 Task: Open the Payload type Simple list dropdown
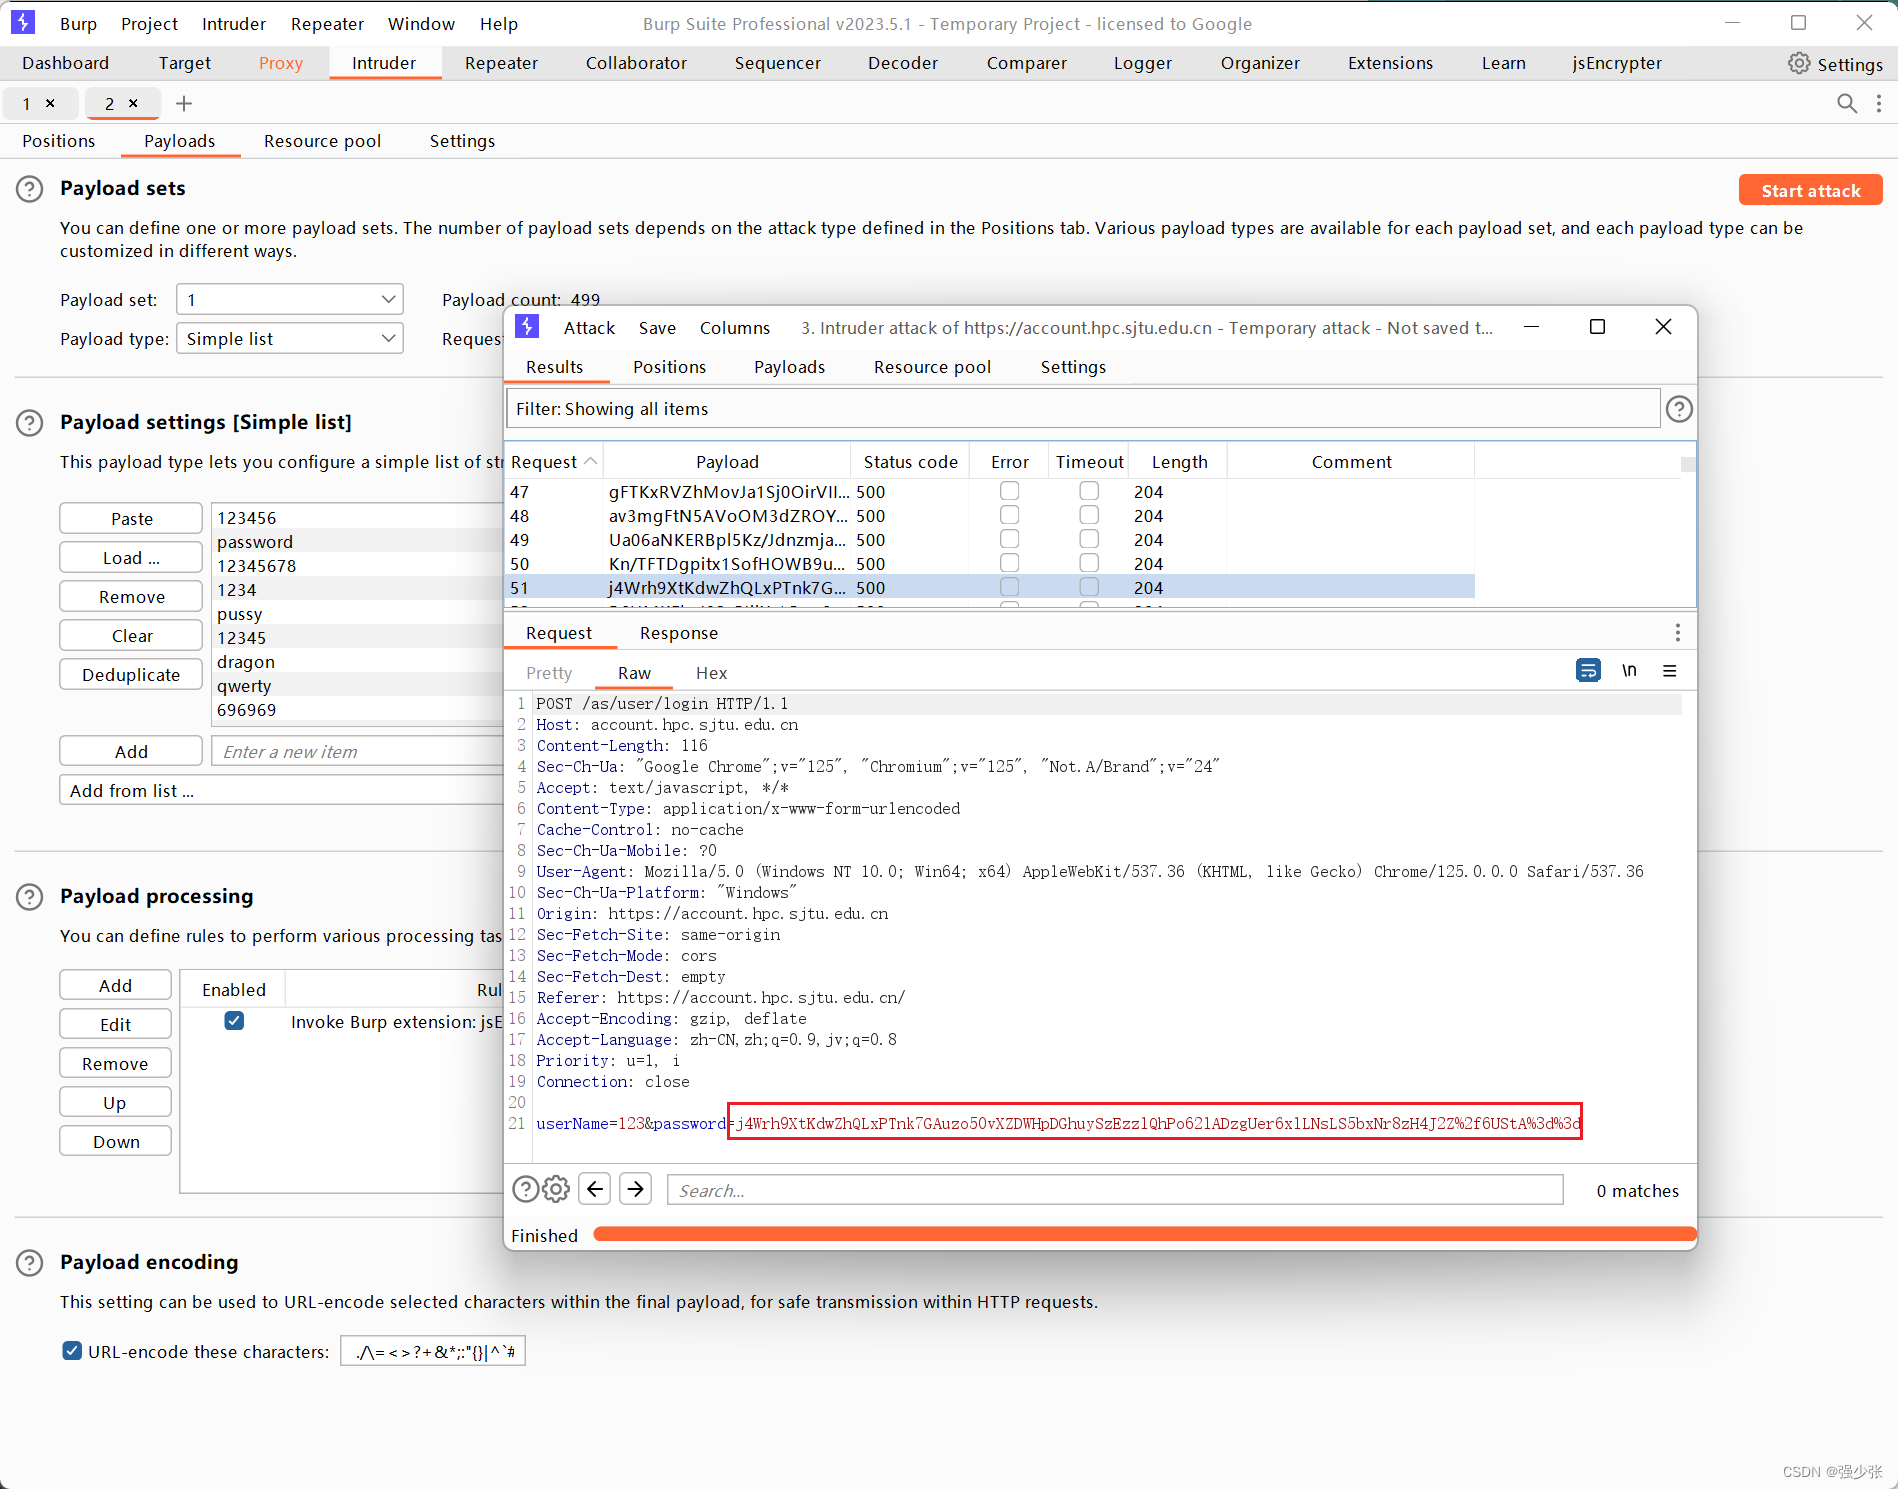[x=290, y=338]
